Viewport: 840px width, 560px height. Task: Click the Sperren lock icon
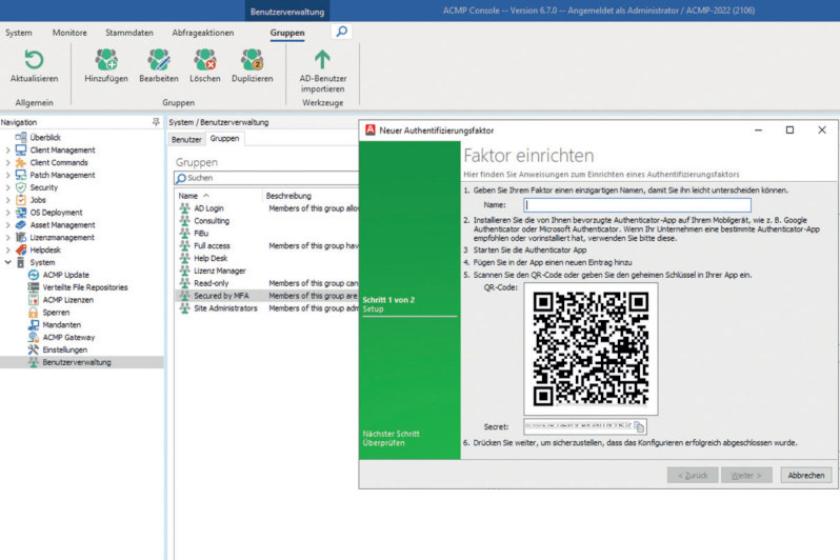(x=33, y=312)
